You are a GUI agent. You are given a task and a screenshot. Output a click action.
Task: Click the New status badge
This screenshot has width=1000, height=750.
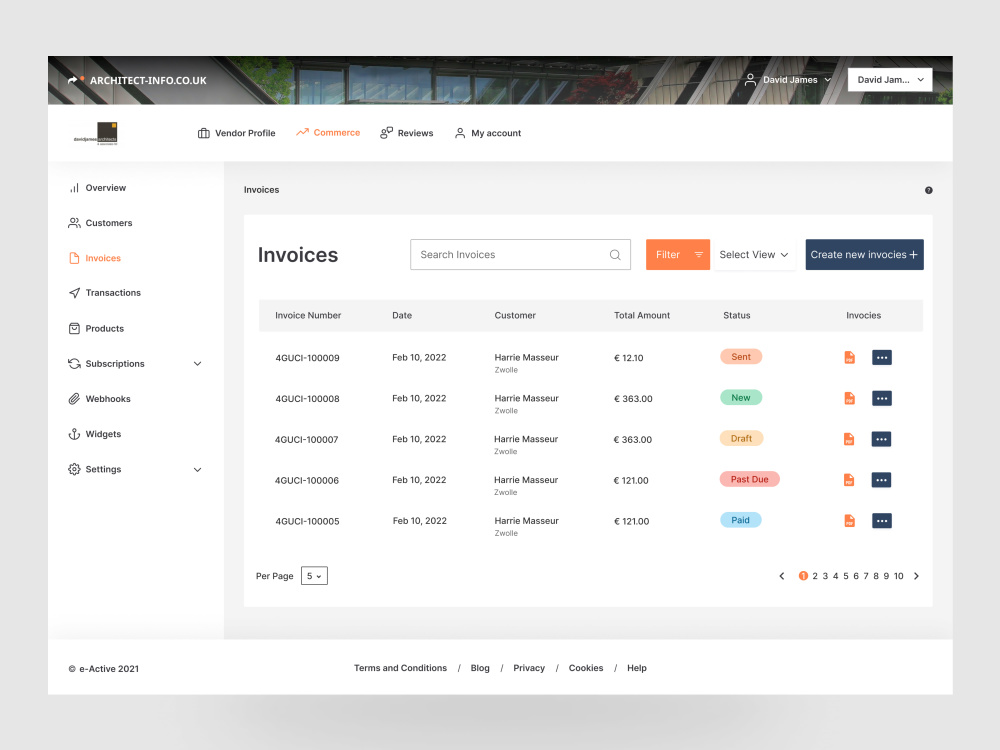tap(741, 397)
